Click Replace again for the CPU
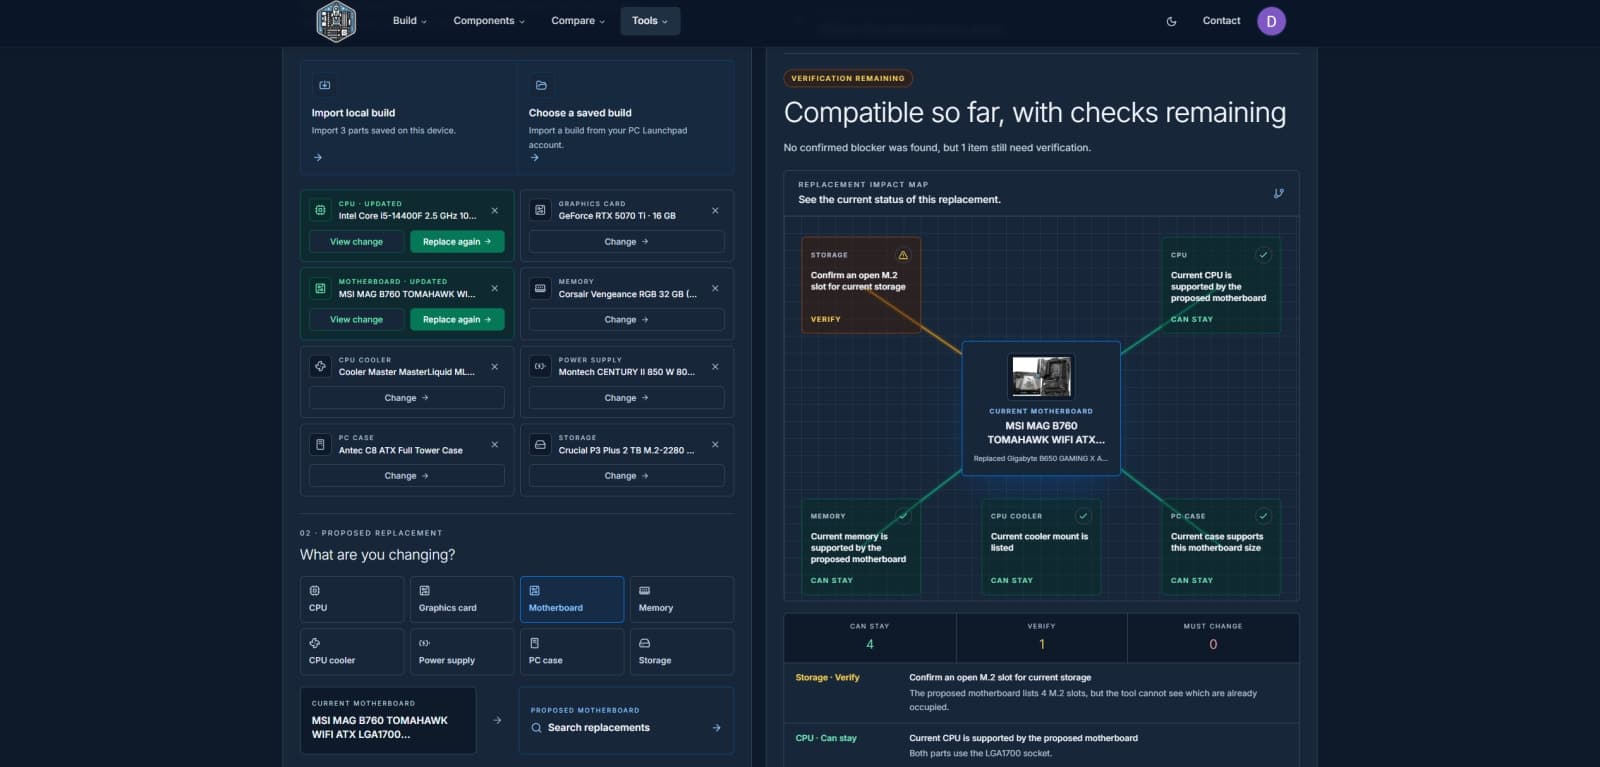 coord(457,242)
